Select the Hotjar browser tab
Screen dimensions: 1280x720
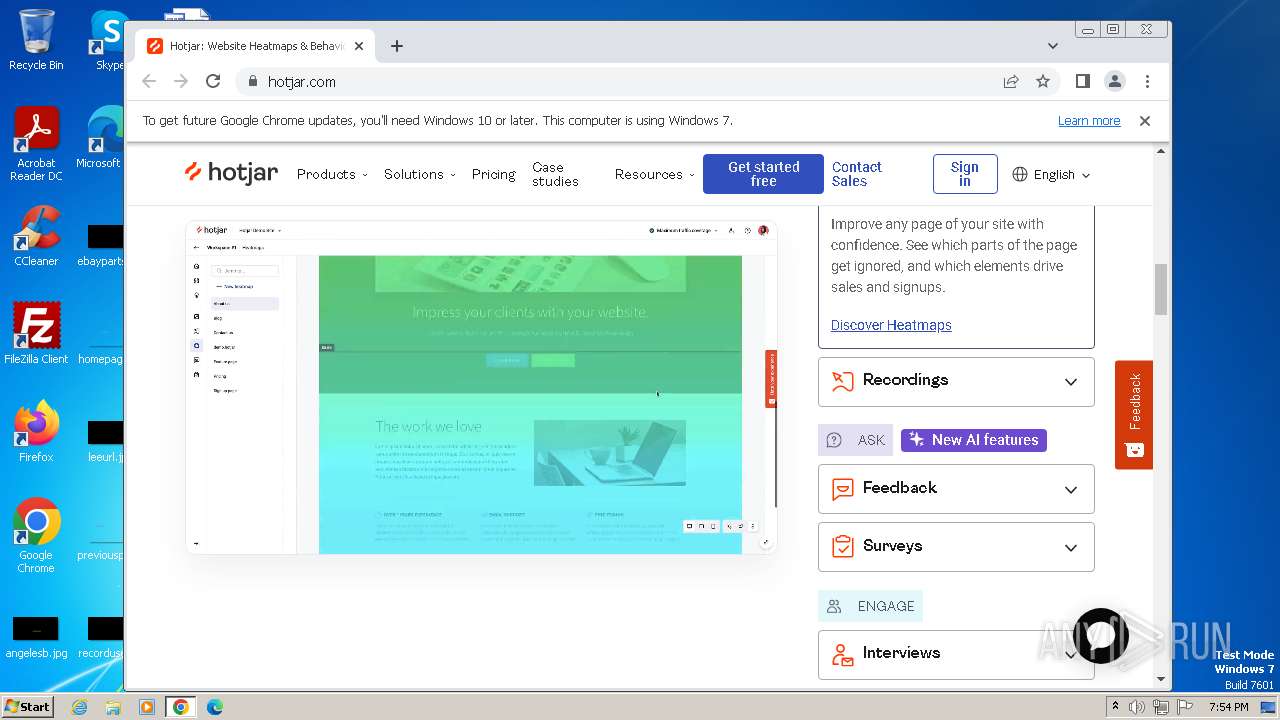pyautogui.click(x=255, y=46)
